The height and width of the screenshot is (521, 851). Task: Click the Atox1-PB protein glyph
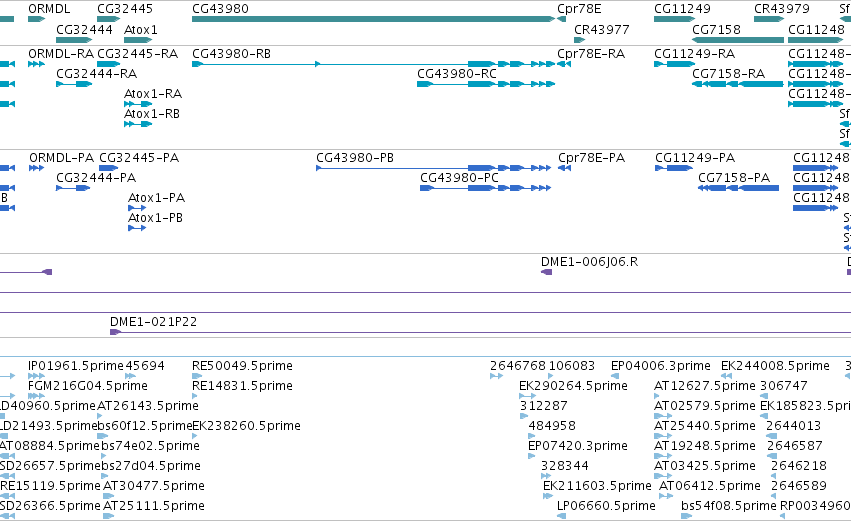pos(137,228)
